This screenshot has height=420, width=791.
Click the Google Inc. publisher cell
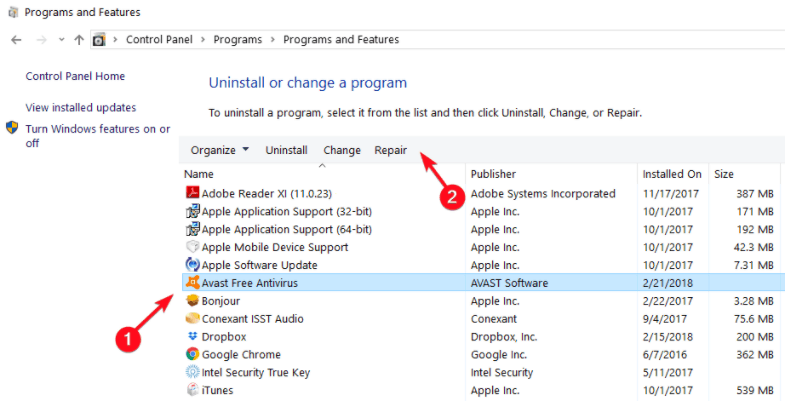(x=498, y=354)
